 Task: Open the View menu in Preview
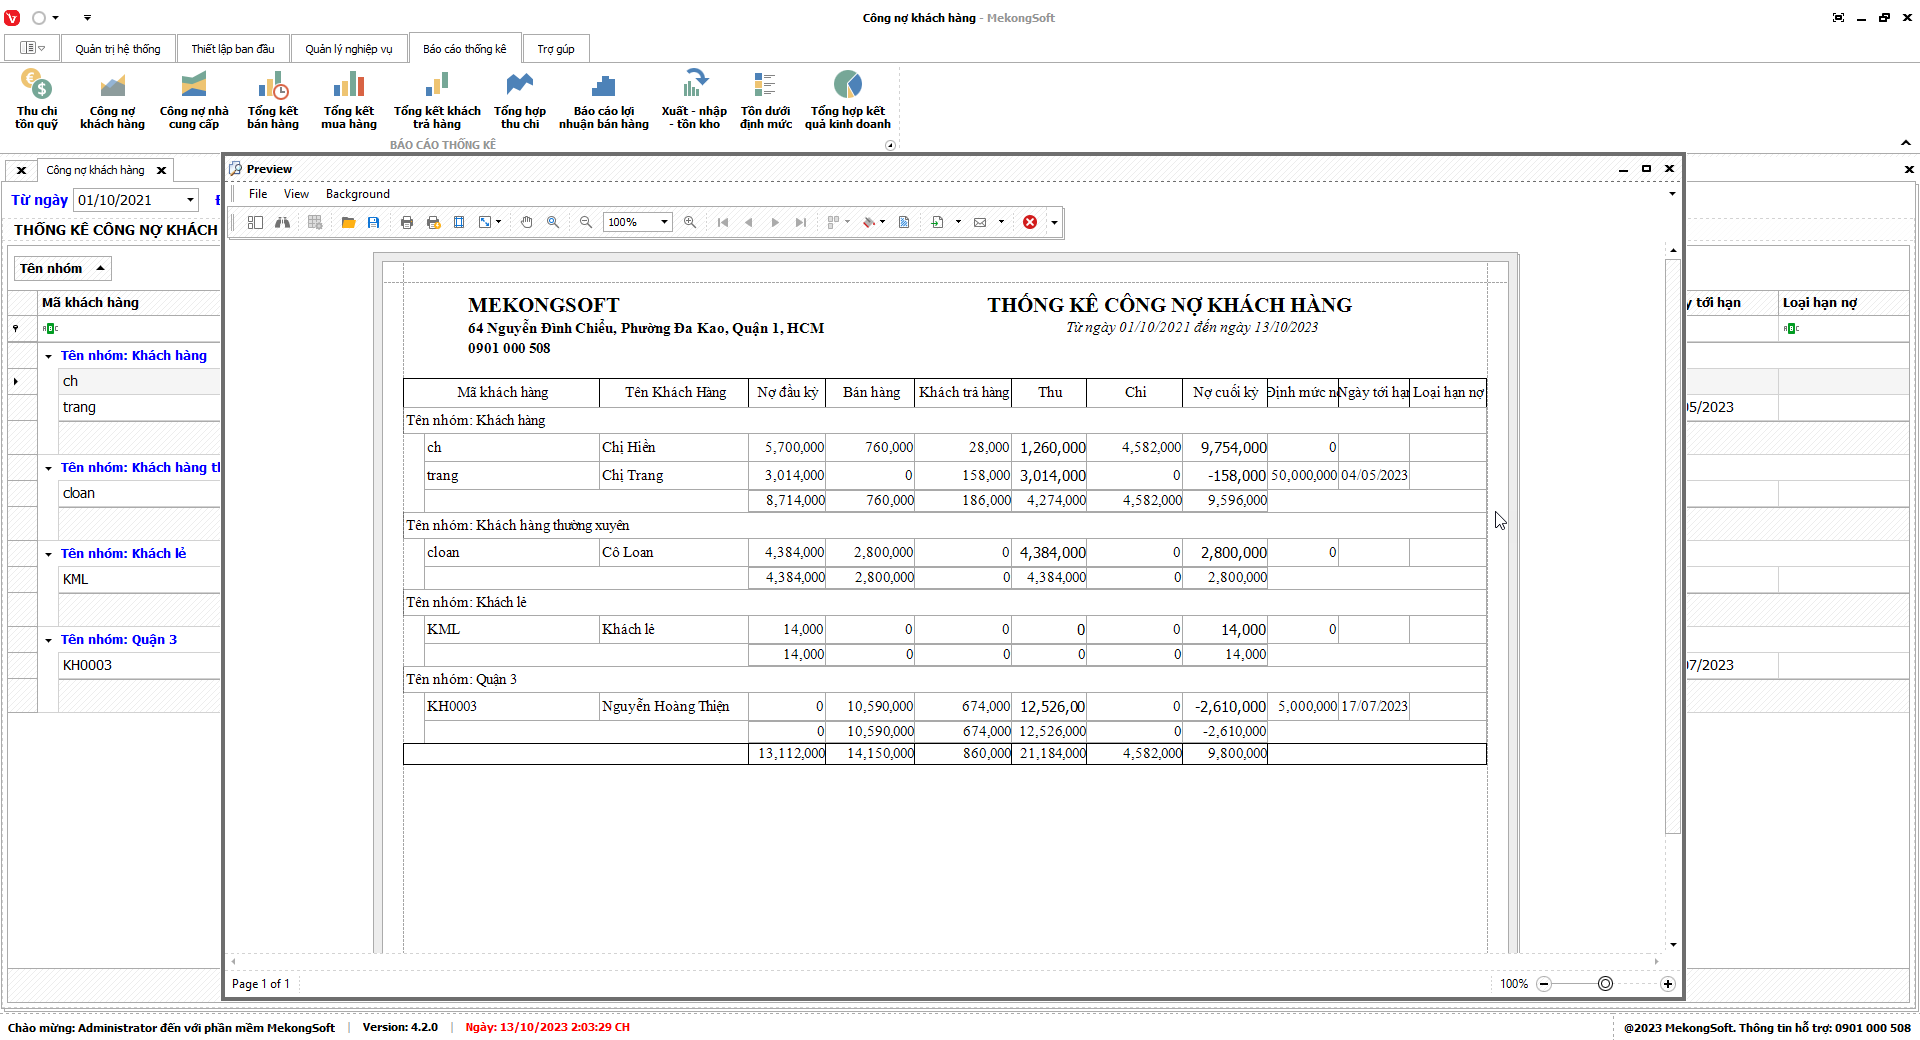pyautogui.click(x=296, y=194)
